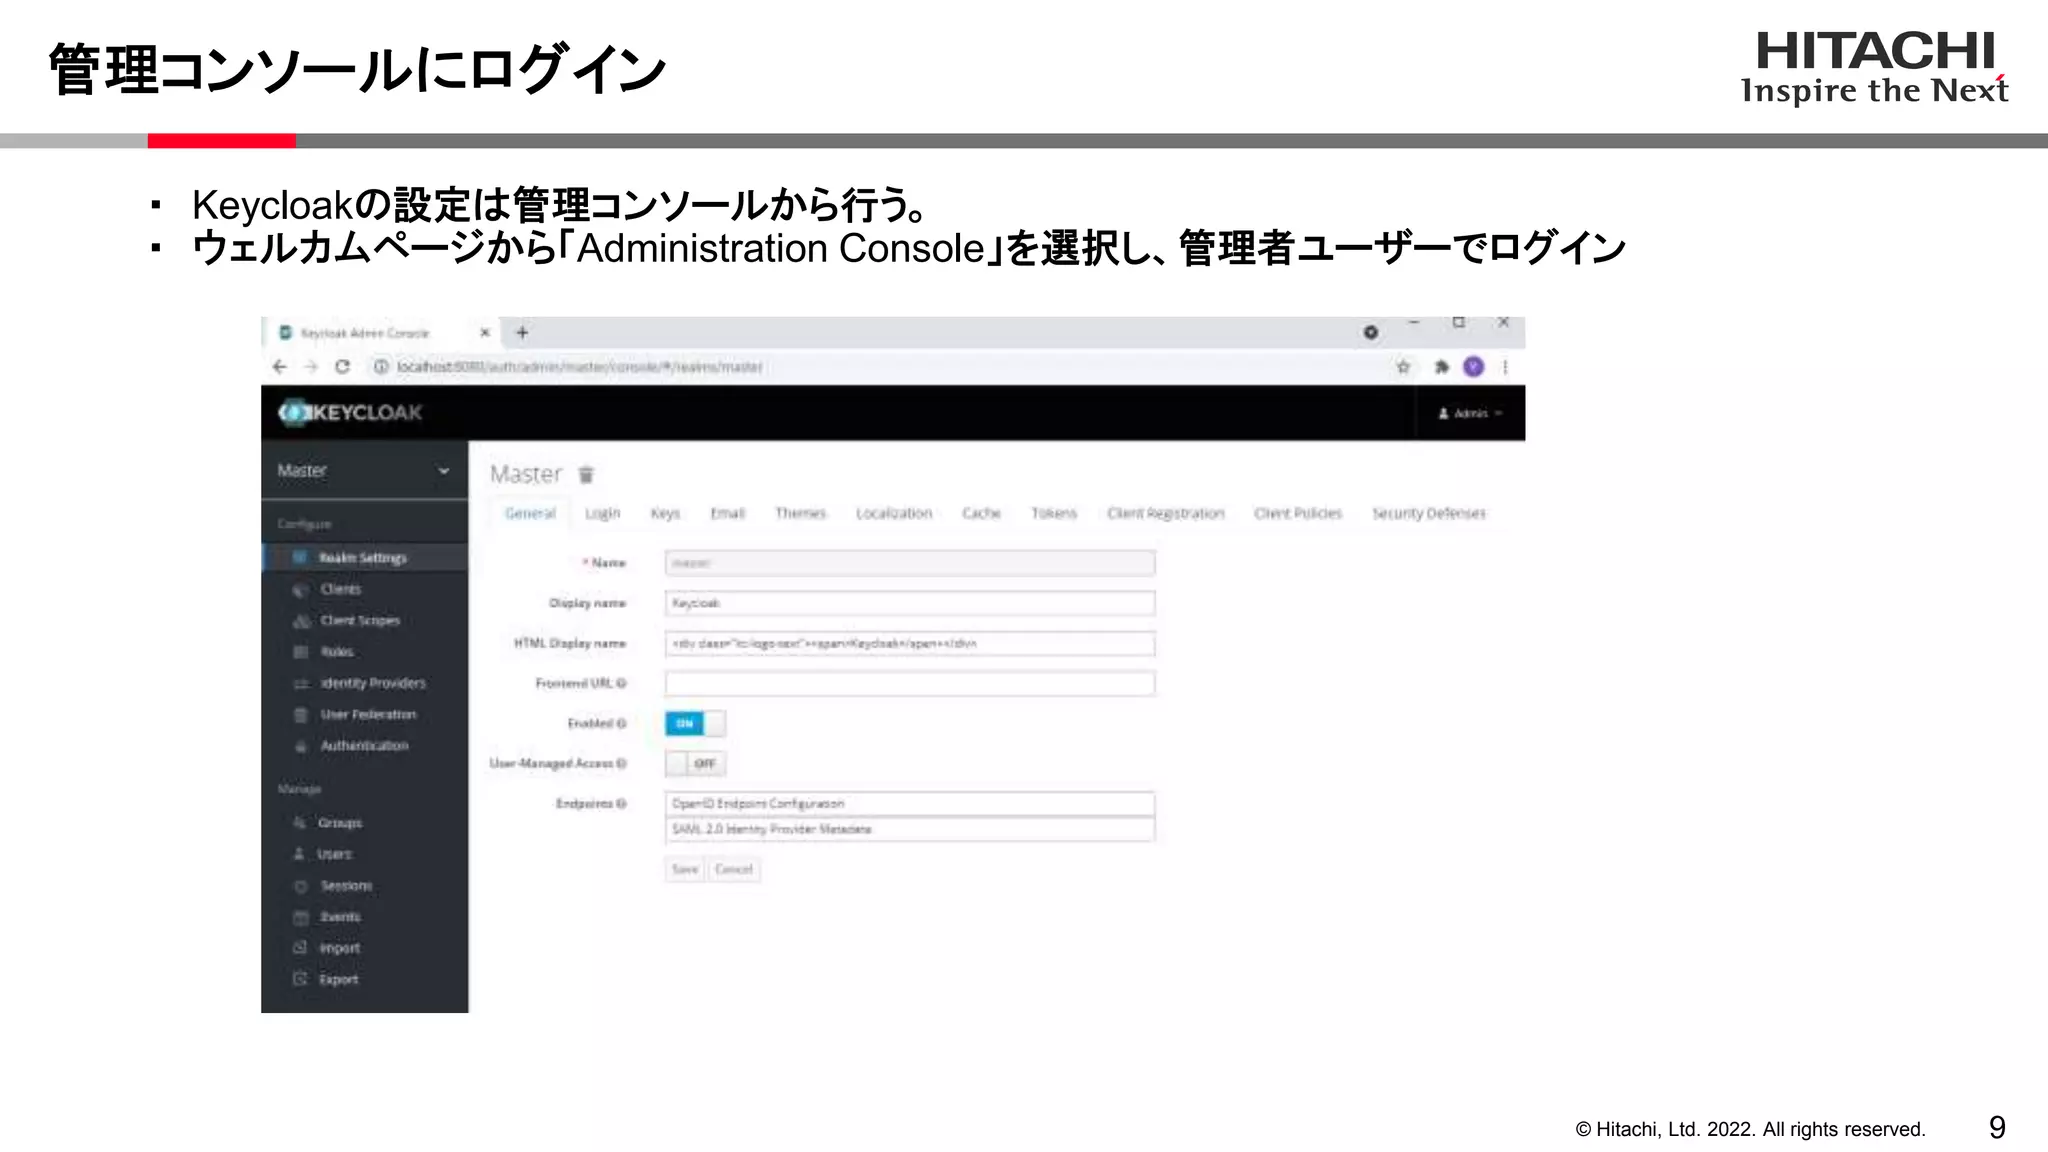Click the browser address bar URL
2048x1152 pixels.
tap(580, 367)
